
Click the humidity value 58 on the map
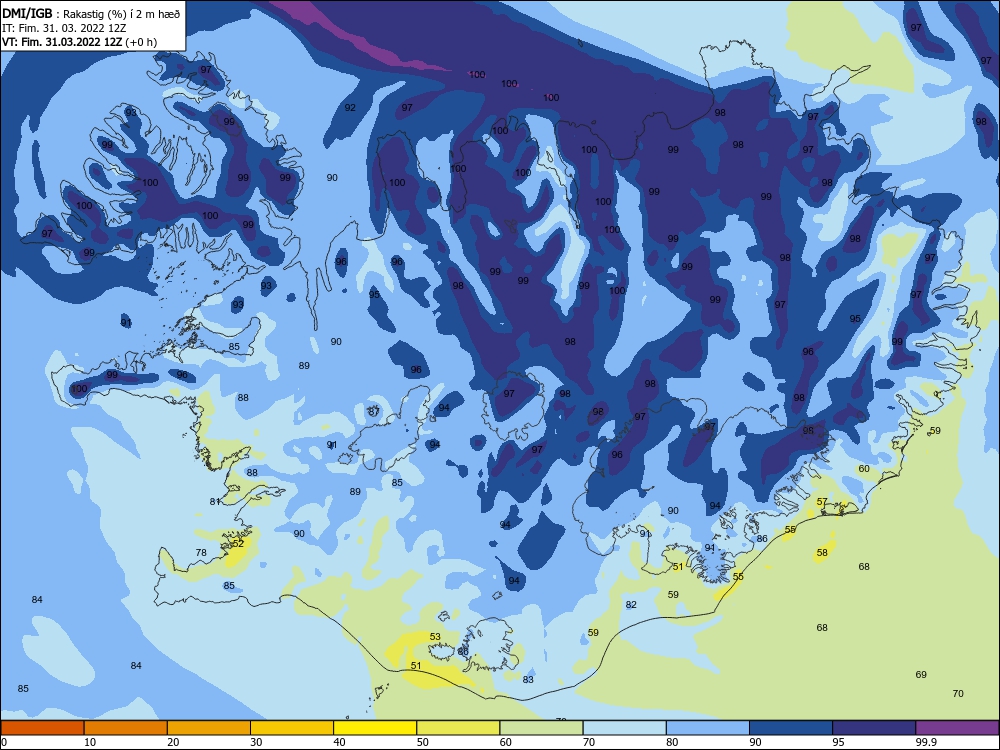(822, 553)
